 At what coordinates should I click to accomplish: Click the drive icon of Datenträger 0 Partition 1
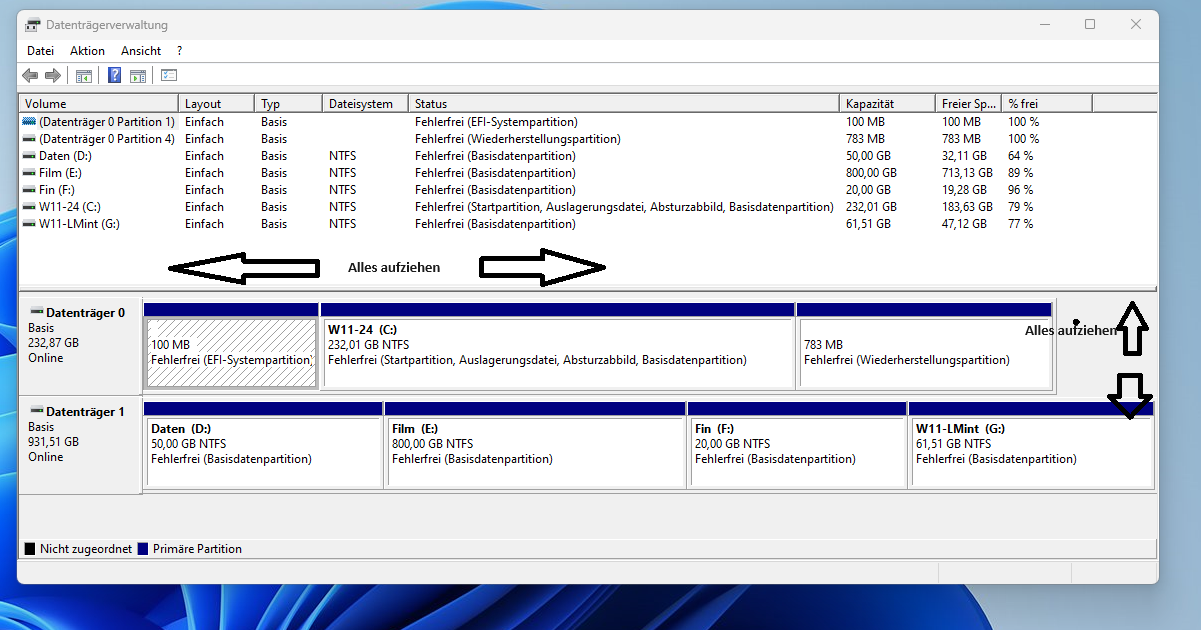(x=29, y=122)
